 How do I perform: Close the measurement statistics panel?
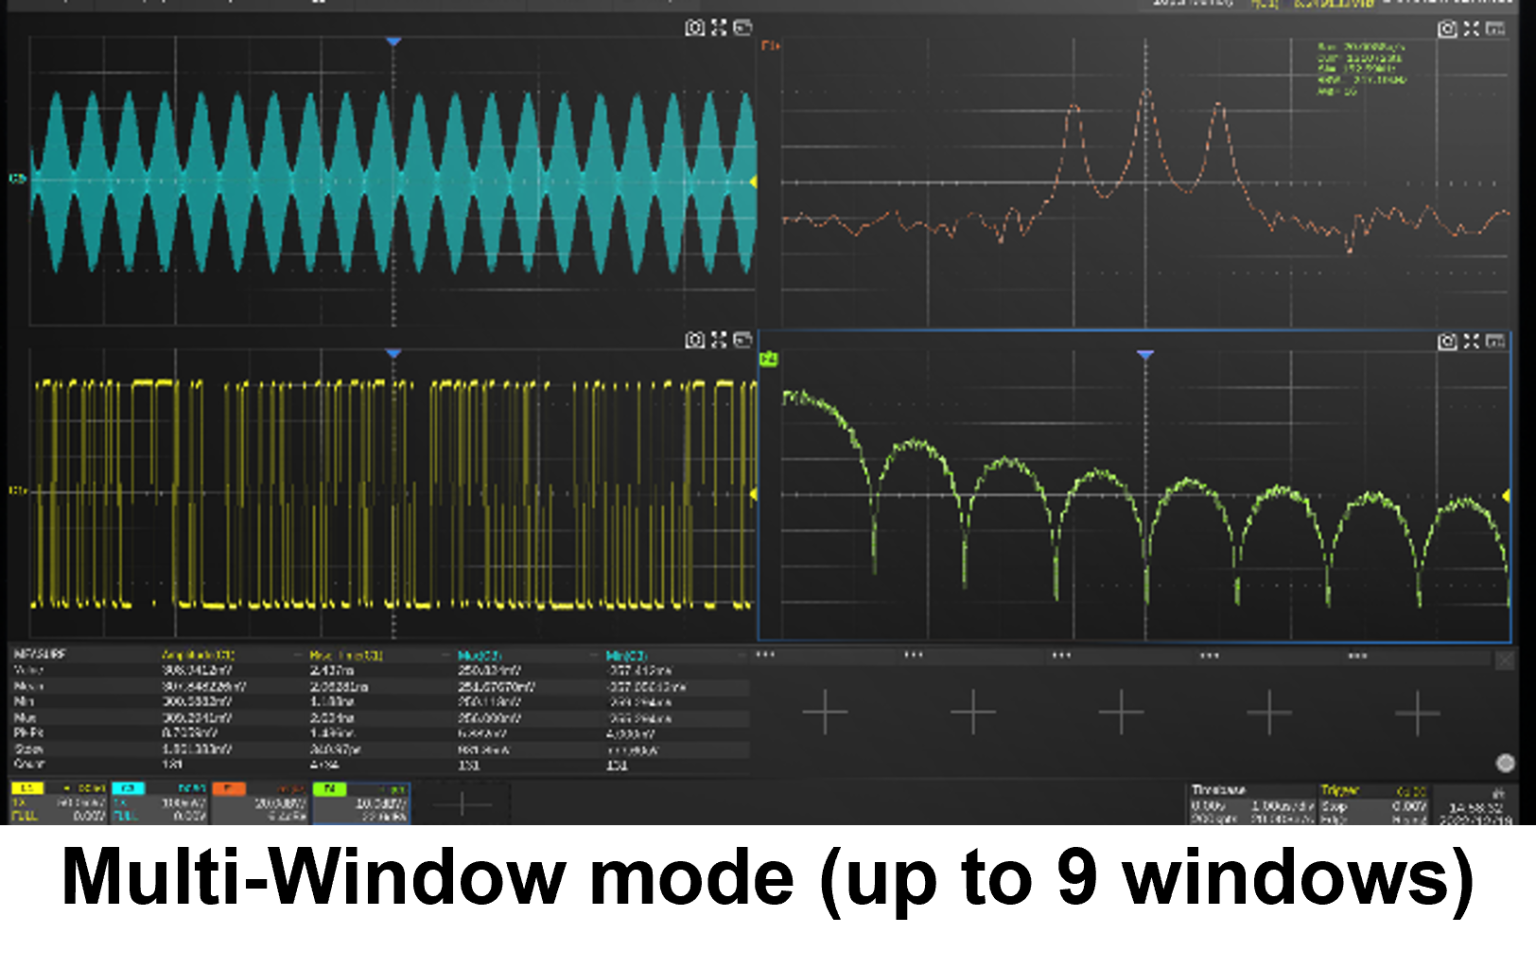[1504, 661]
